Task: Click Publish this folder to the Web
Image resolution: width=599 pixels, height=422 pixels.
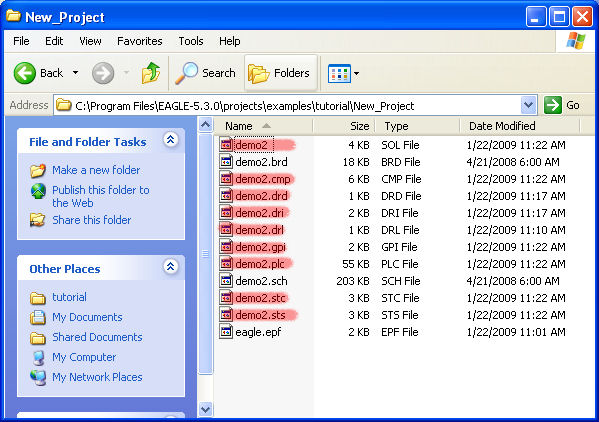Action: (100, 196)
